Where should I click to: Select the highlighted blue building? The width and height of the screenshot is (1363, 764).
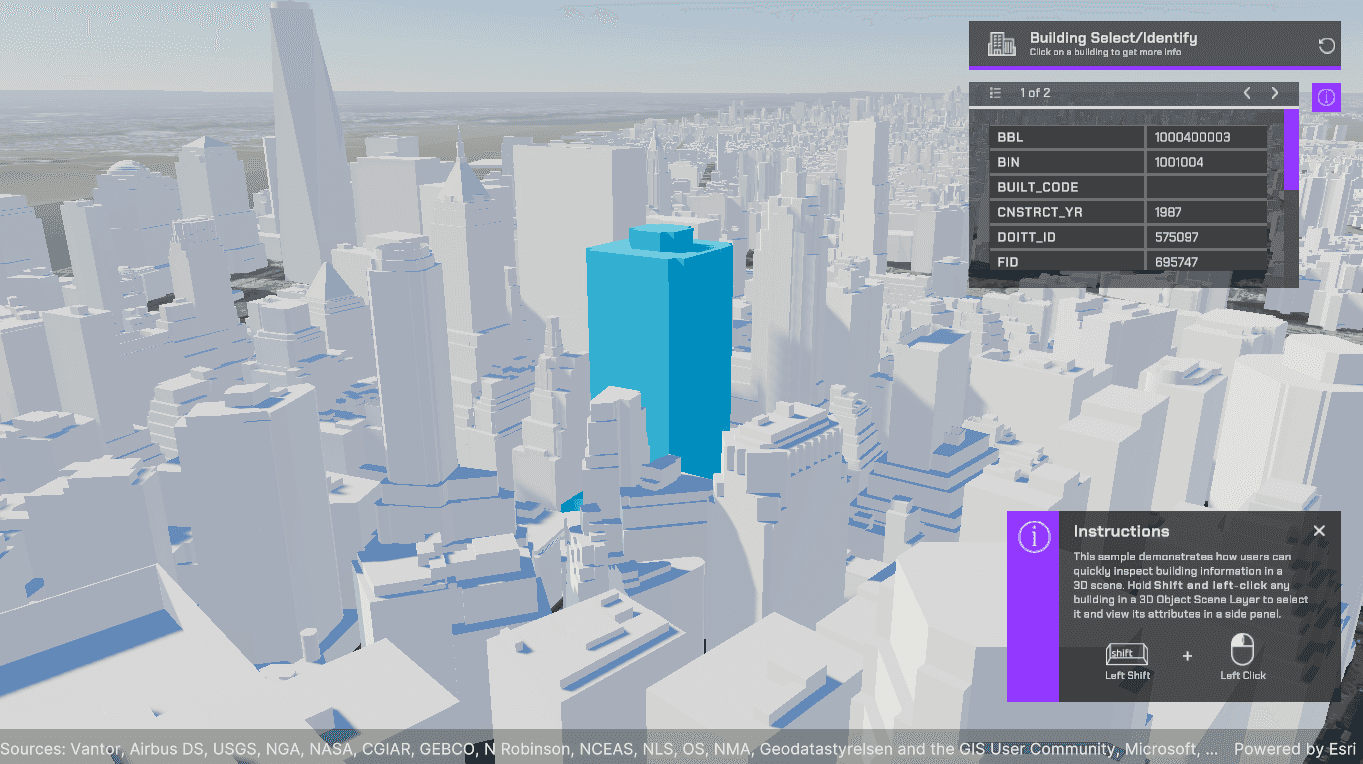click(x=660, y=350)
